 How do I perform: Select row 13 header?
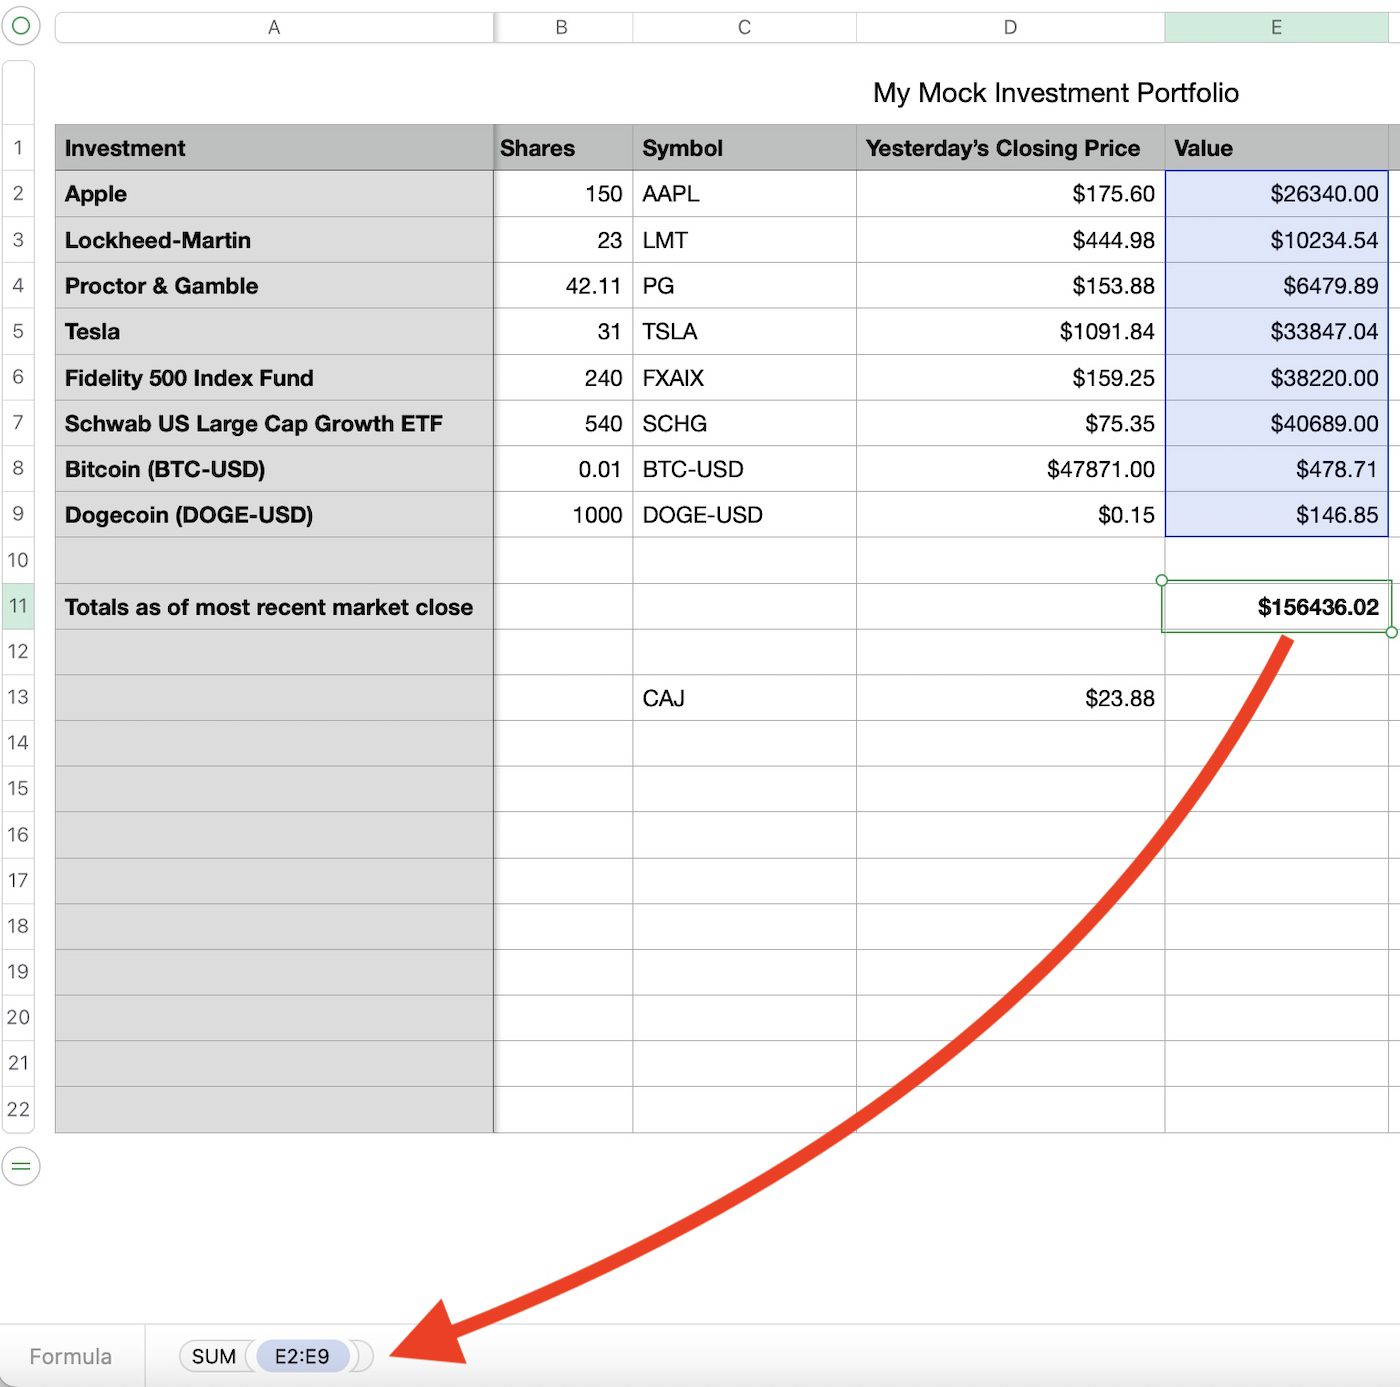click(x=18, y=698)
